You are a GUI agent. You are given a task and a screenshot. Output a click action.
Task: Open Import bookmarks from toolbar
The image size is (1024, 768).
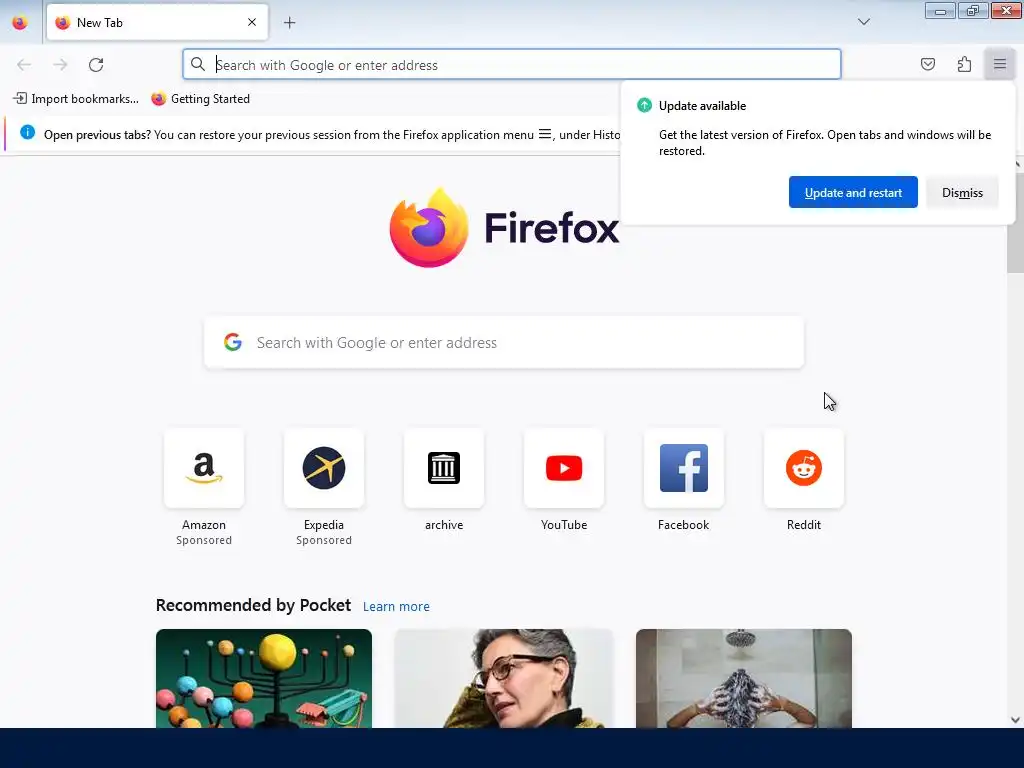(76, 99)
